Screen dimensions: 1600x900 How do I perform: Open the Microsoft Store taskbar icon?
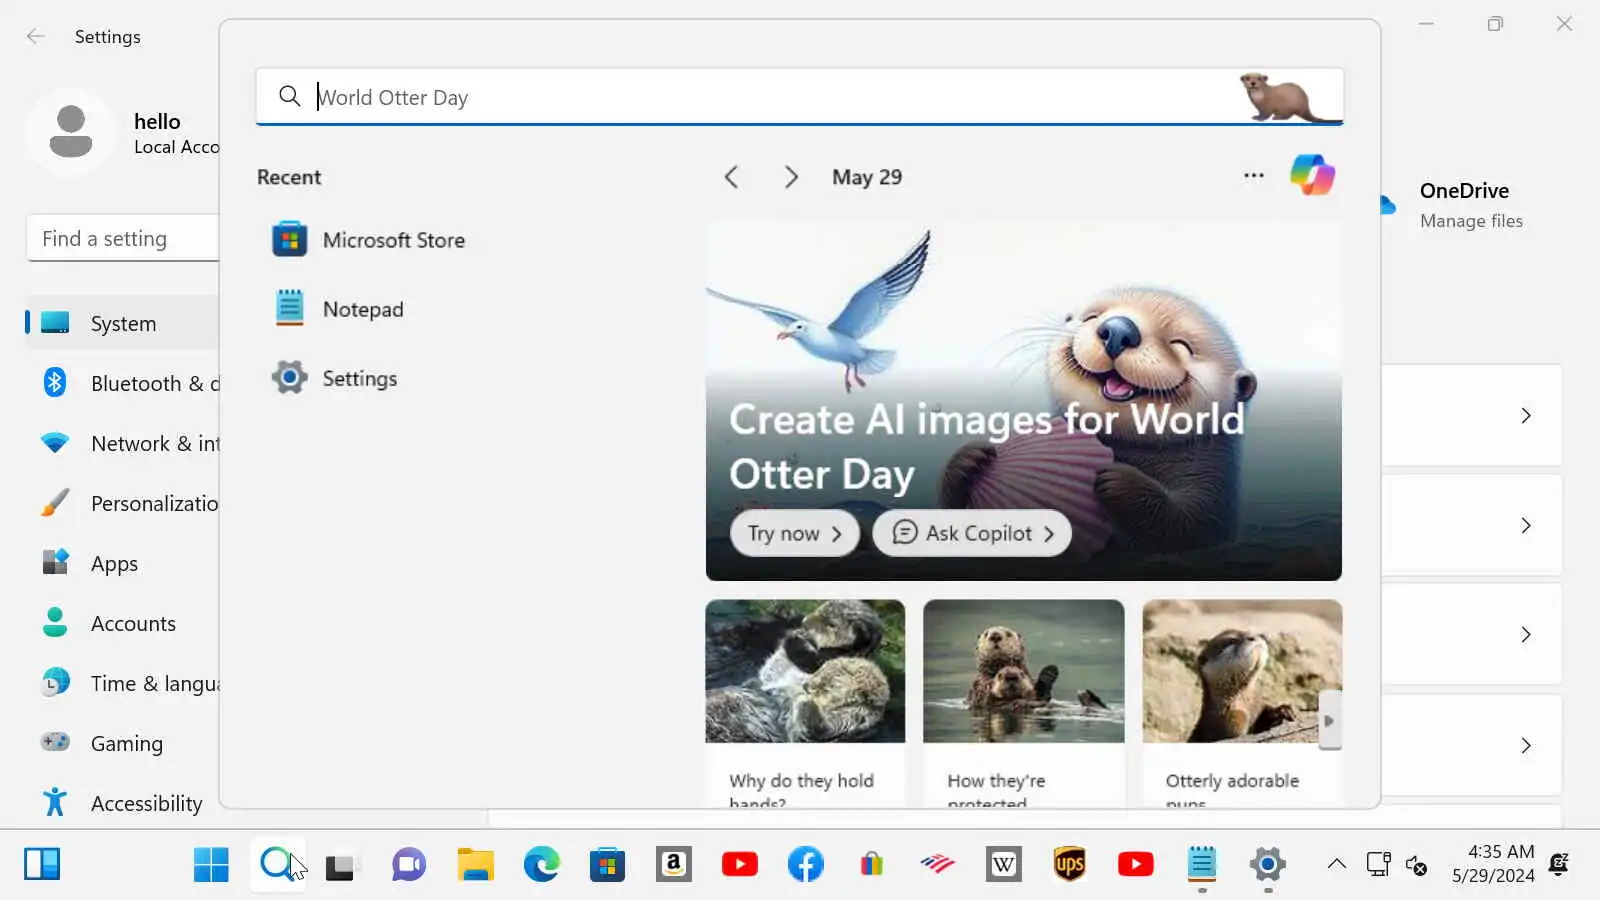pyautogui.click(x=607, y=864)
